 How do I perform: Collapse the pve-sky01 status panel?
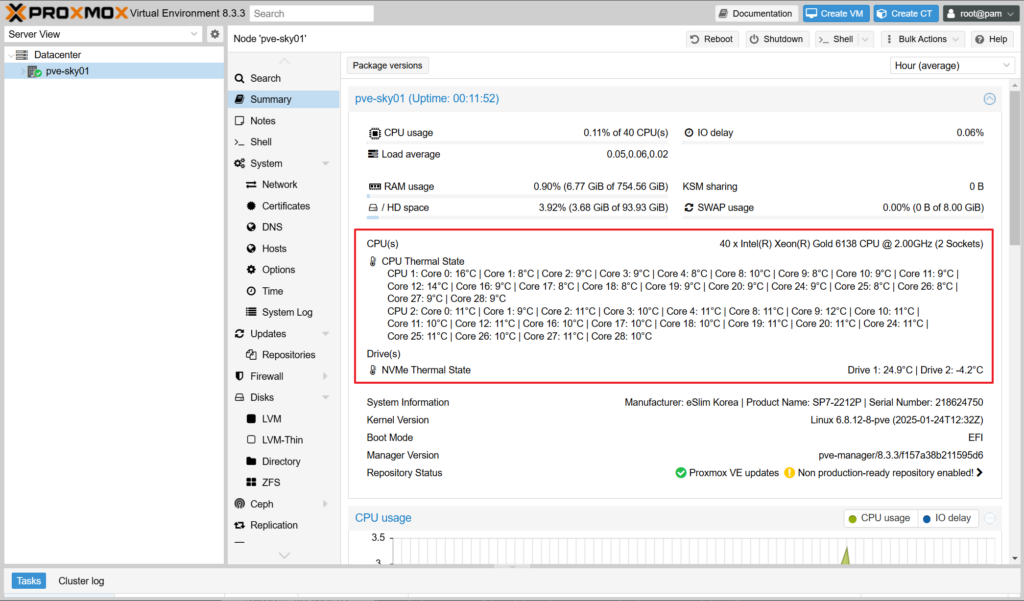pyautogui.click(x=989, y=99)
